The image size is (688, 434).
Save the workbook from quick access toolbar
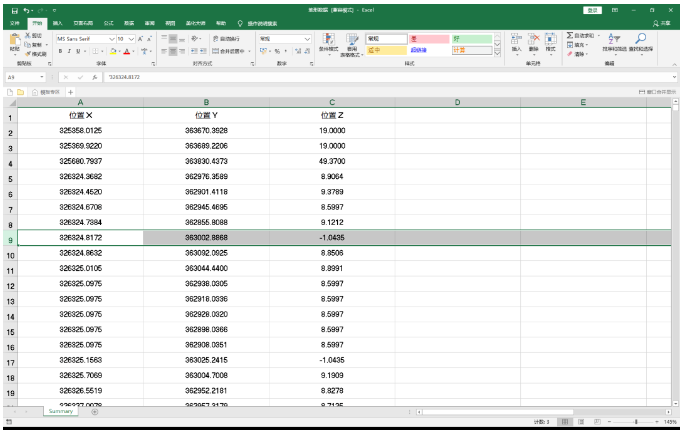click(15, 10)
